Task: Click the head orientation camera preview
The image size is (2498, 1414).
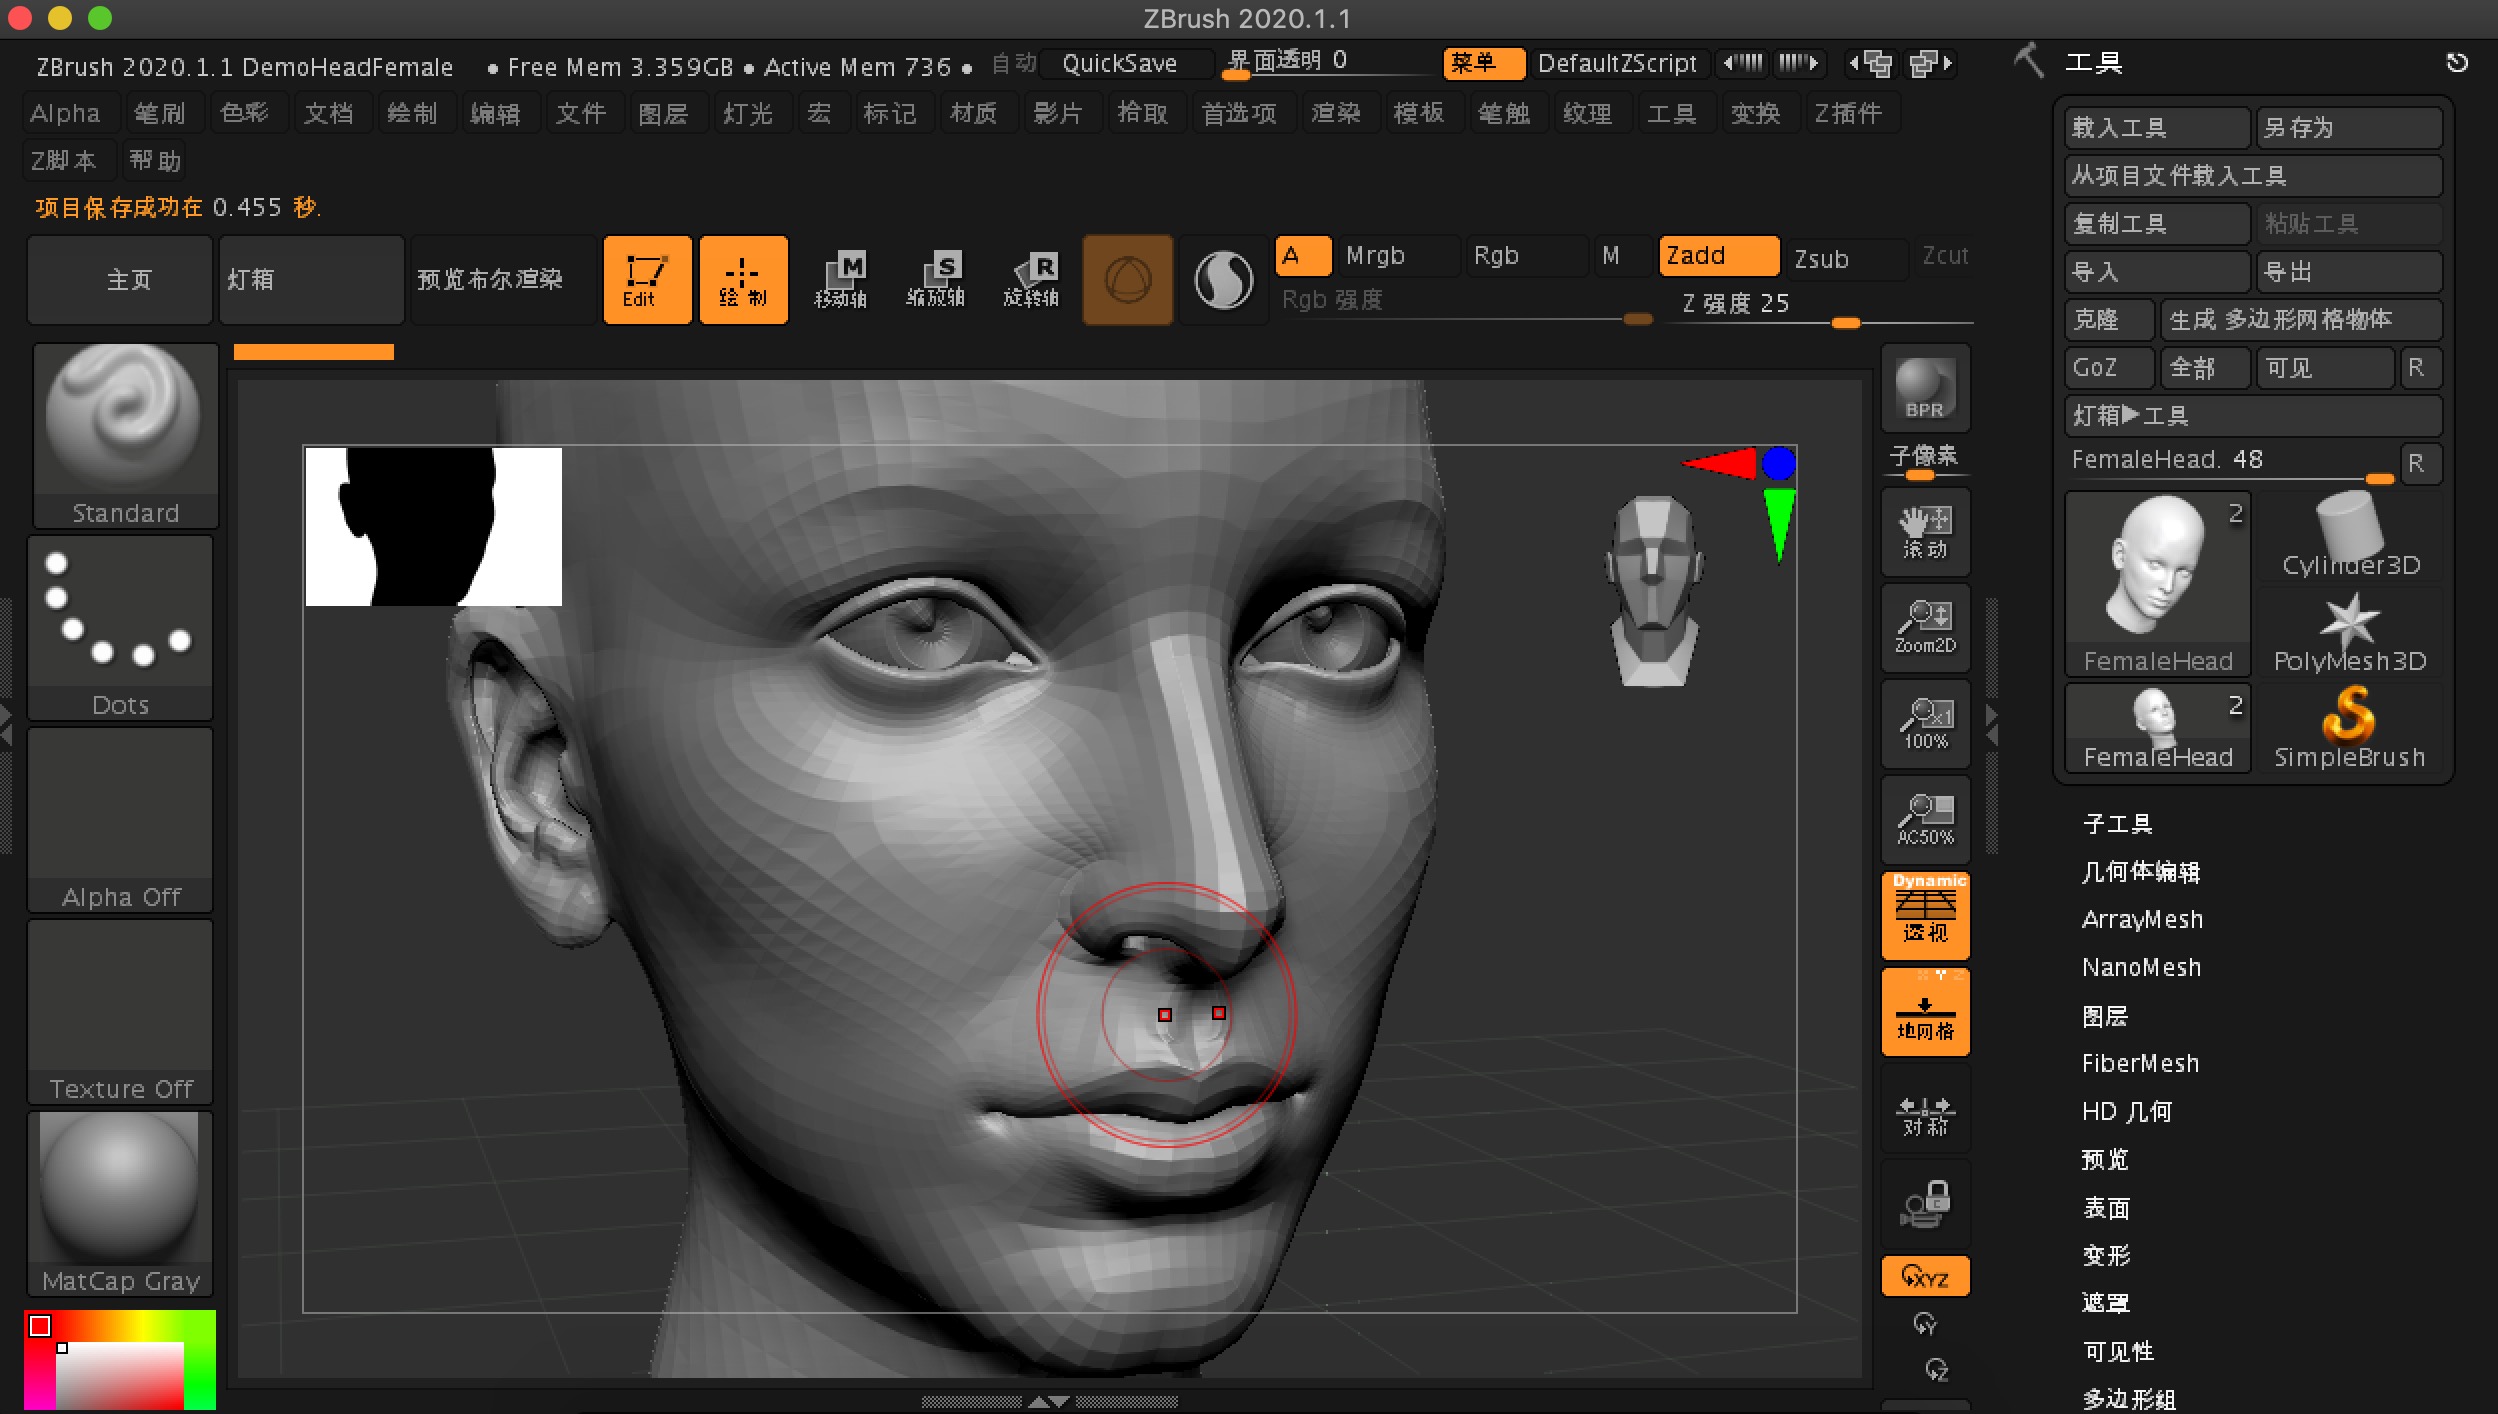Action: click(x=1653, y=590)
